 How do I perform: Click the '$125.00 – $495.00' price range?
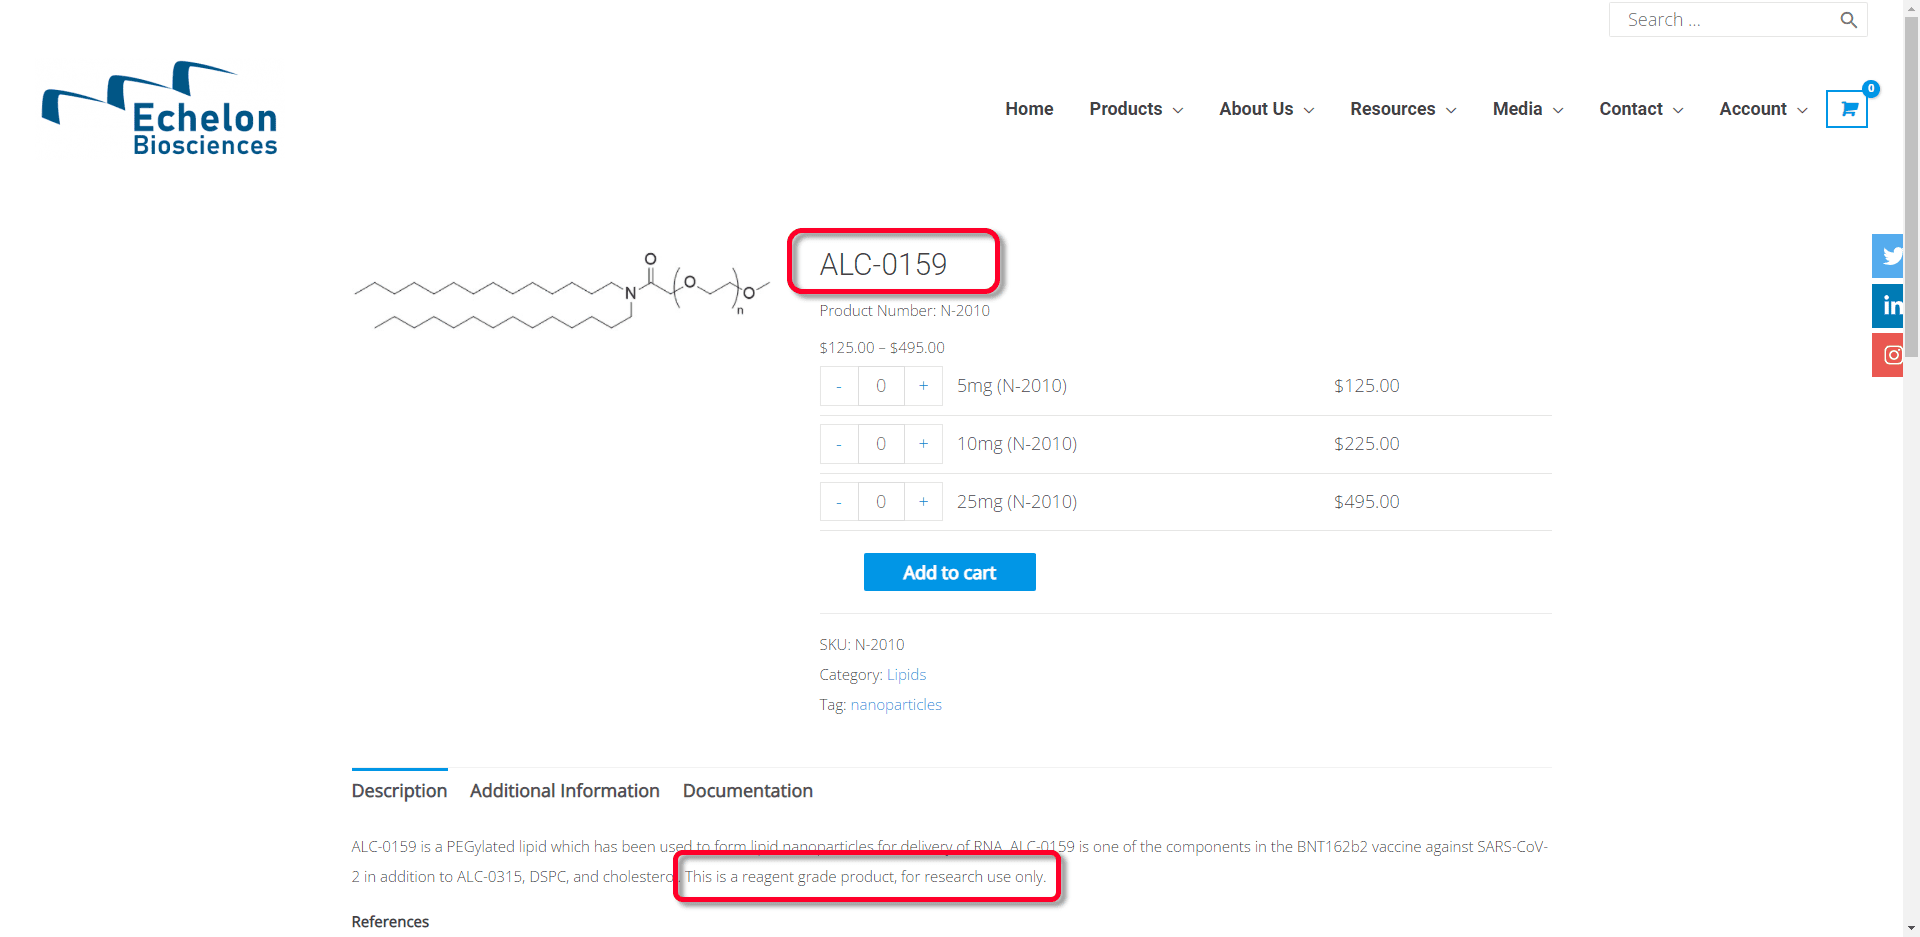[882, 348]
